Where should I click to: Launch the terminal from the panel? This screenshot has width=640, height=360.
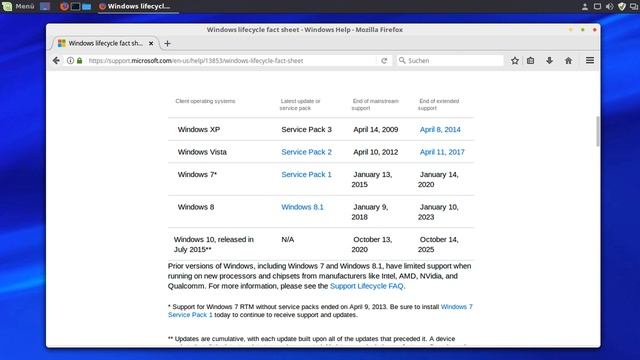[x=75, y=6]
